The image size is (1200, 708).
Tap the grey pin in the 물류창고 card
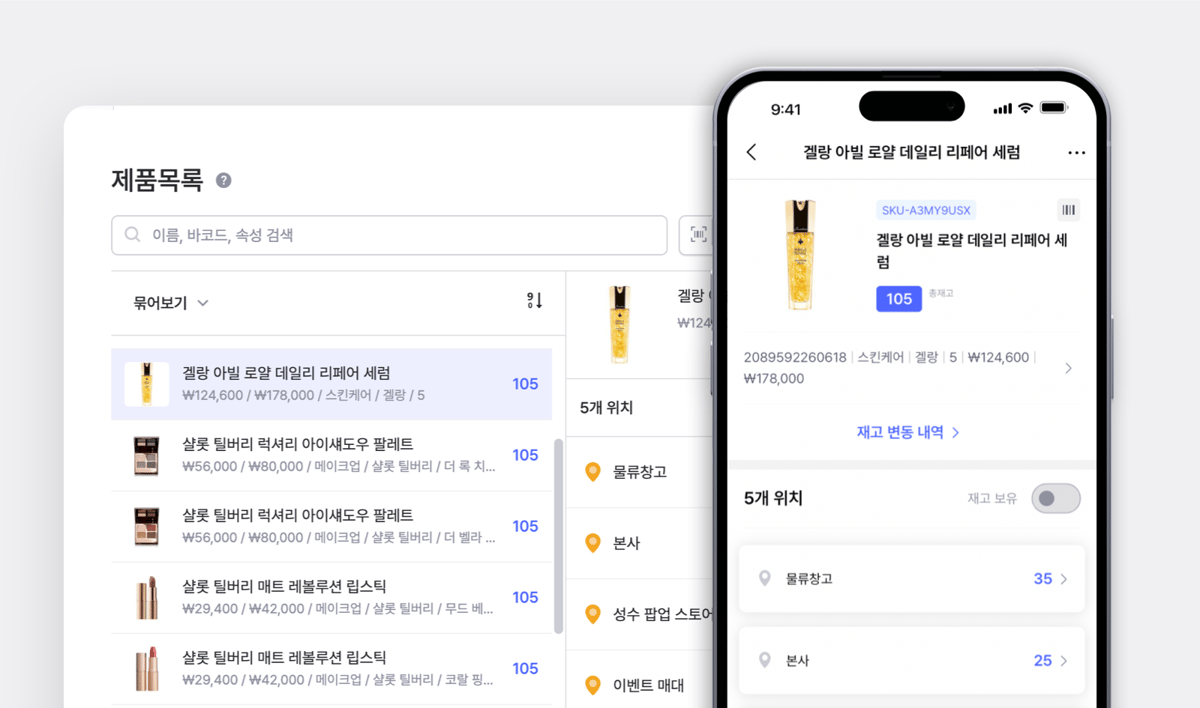(765, 579)
